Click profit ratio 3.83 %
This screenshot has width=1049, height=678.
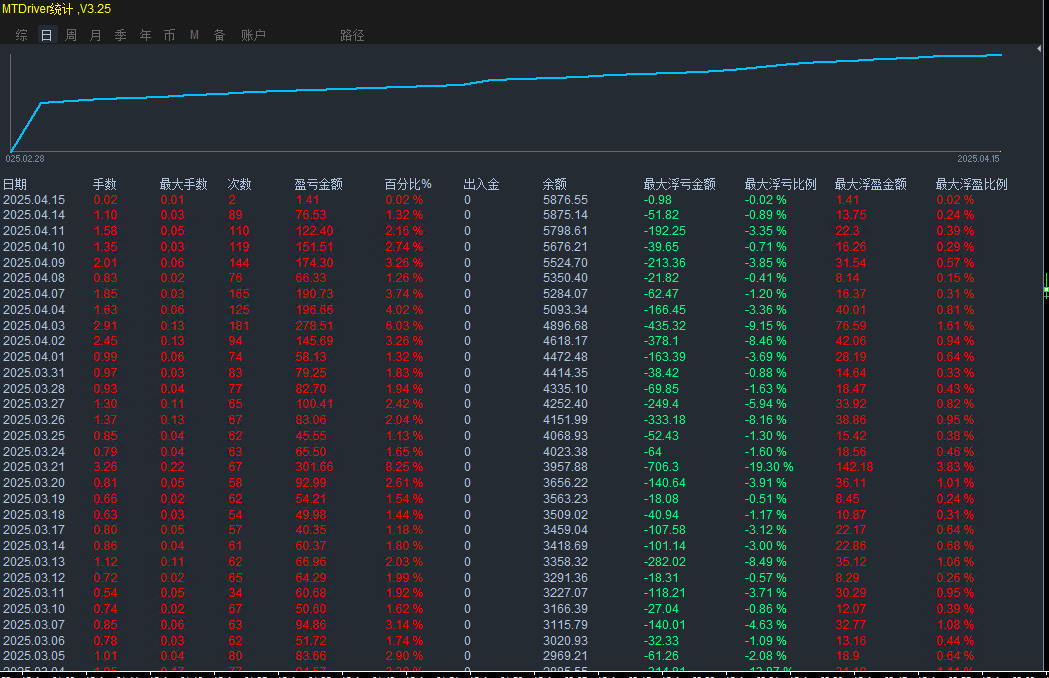(955, 467)
